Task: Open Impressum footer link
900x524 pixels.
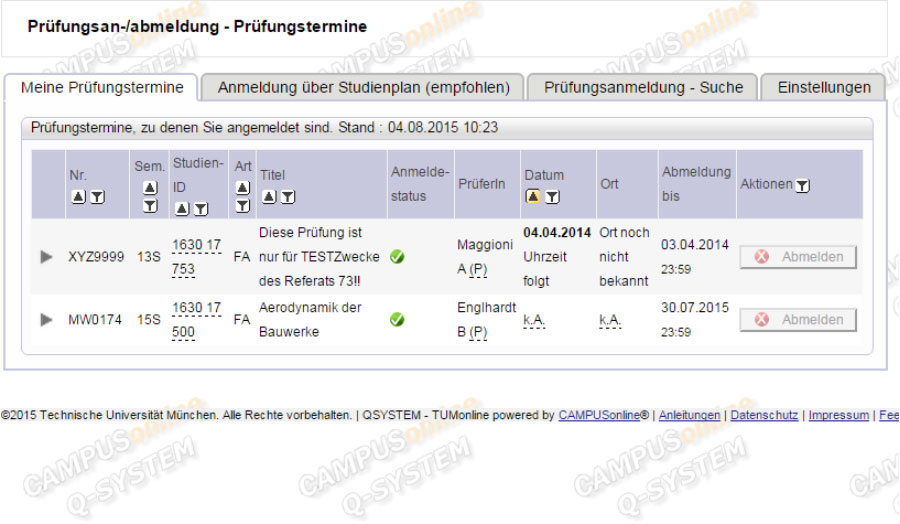Action: click(x=839, y=415)
